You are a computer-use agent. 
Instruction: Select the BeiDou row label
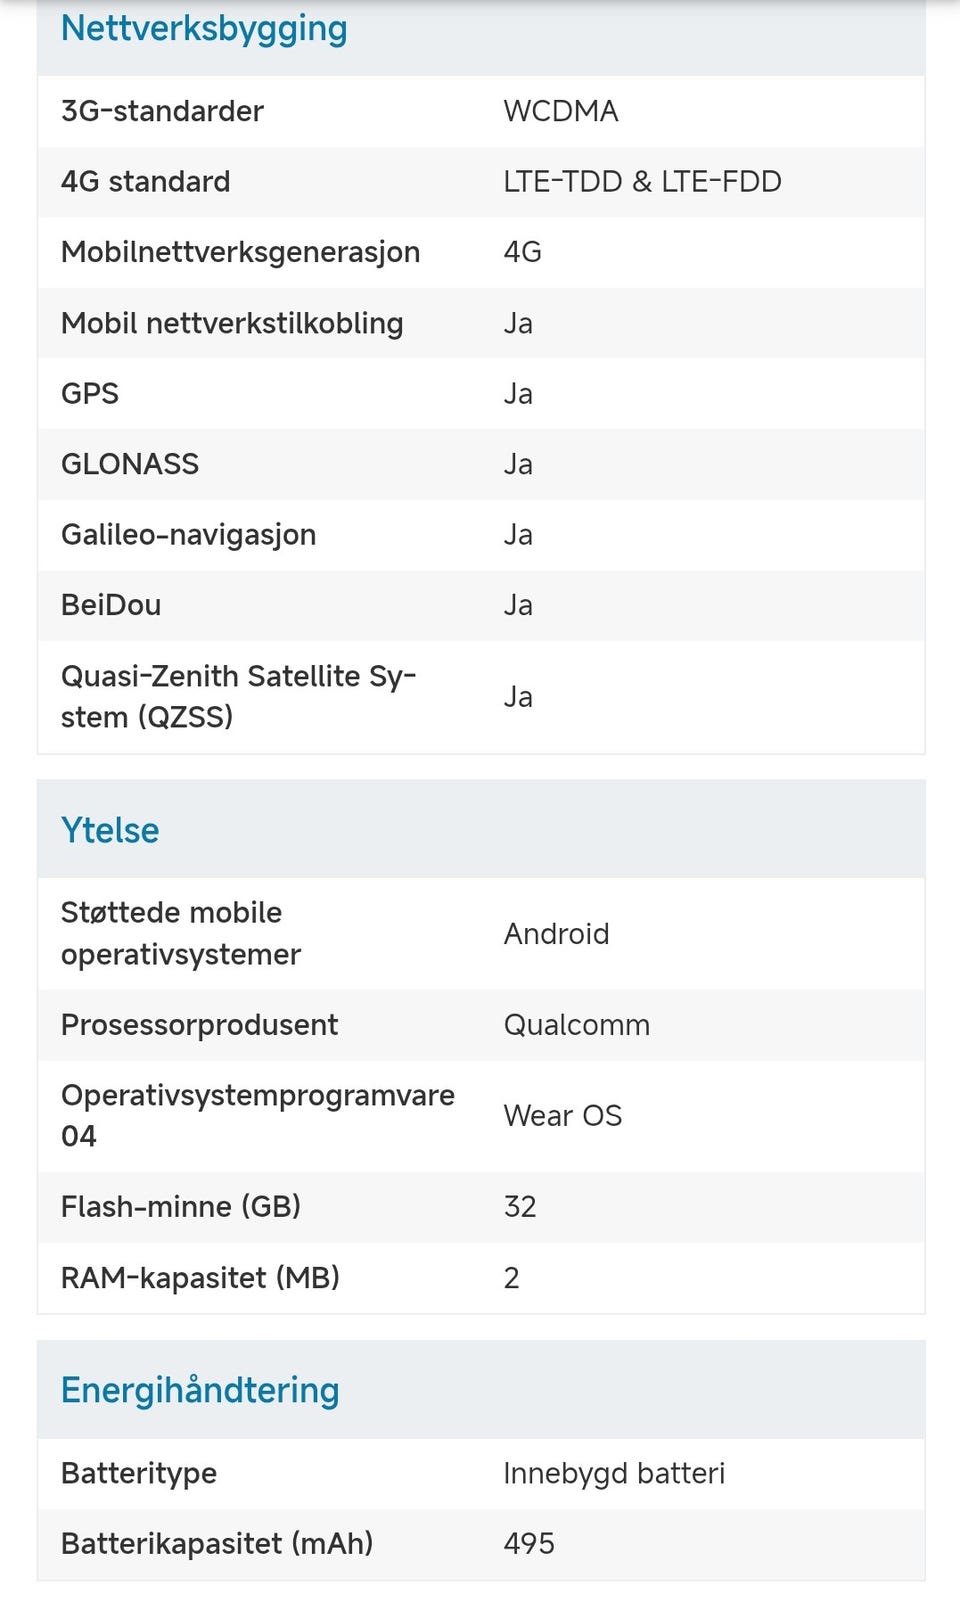[111, 605]
